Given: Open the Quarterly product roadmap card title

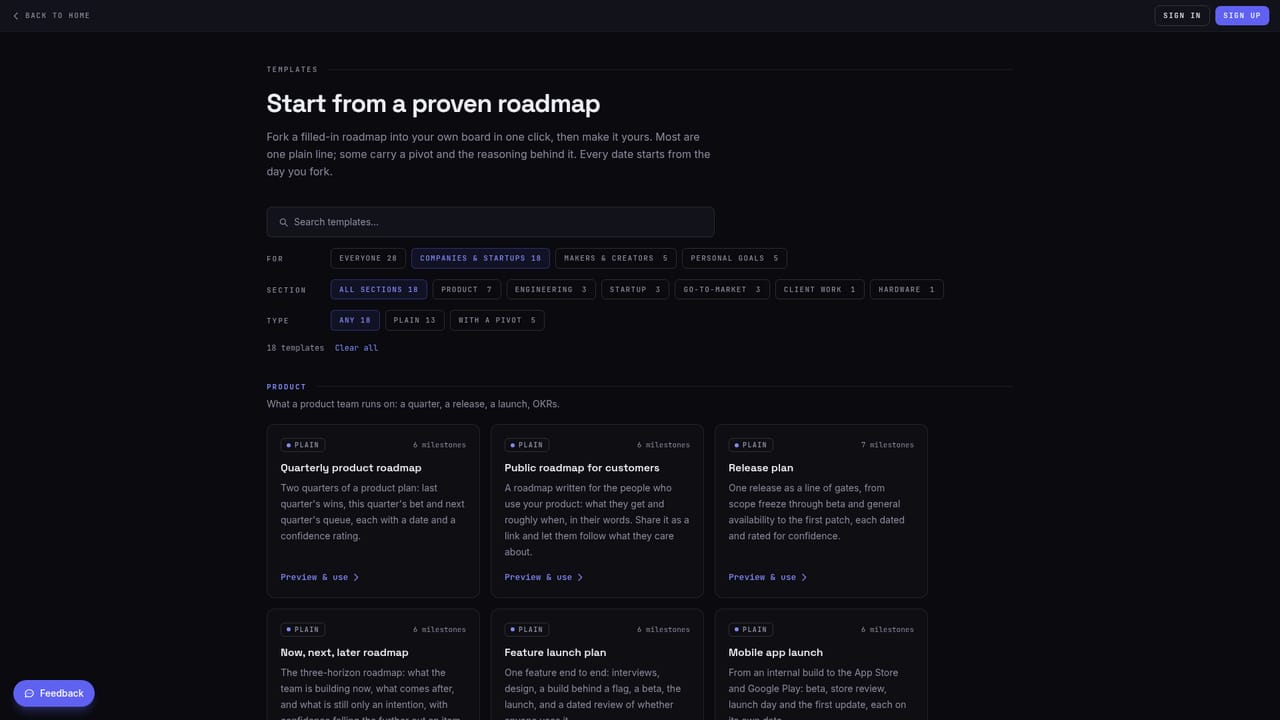Looking at the screenshot, I should coord(351,468).
